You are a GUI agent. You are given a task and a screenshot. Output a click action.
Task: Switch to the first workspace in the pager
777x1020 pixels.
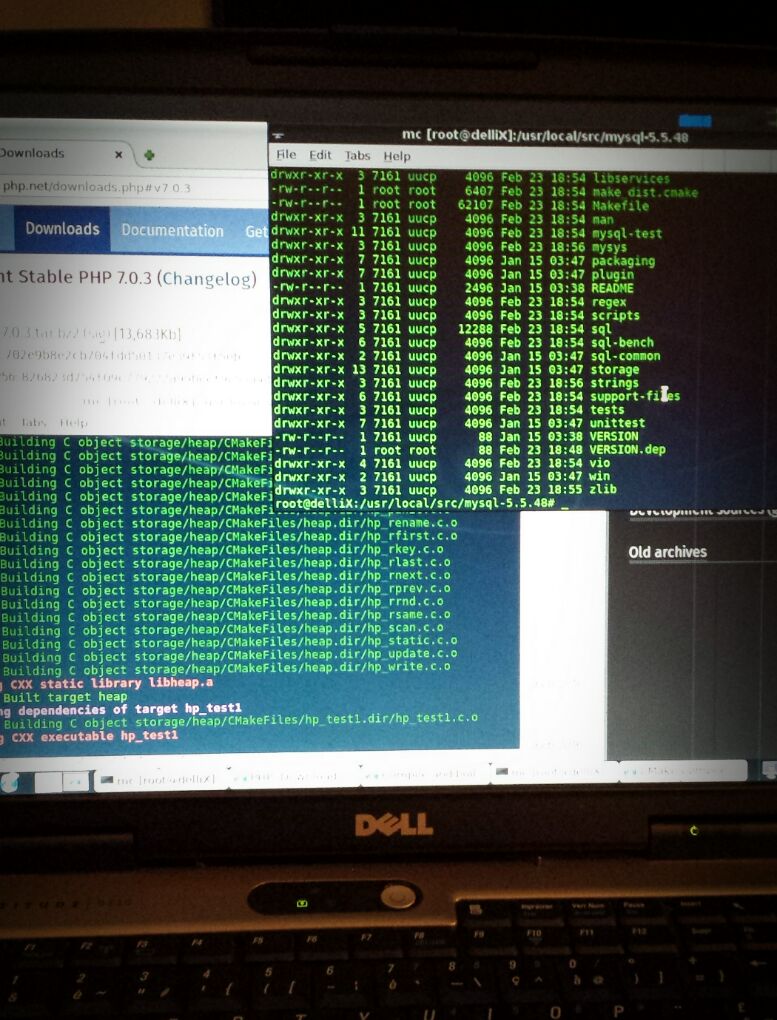point(48,781)
